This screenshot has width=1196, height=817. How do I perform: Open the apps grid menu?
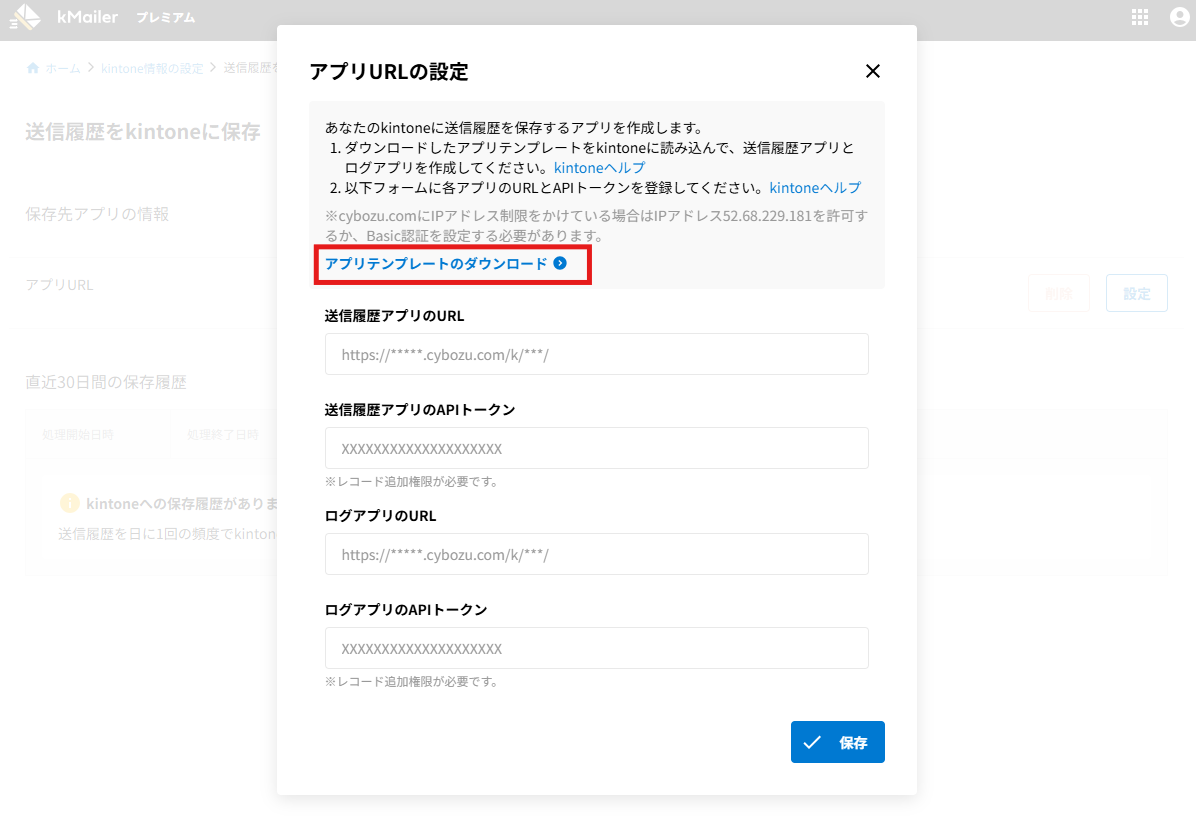(x=1140, y=17)
